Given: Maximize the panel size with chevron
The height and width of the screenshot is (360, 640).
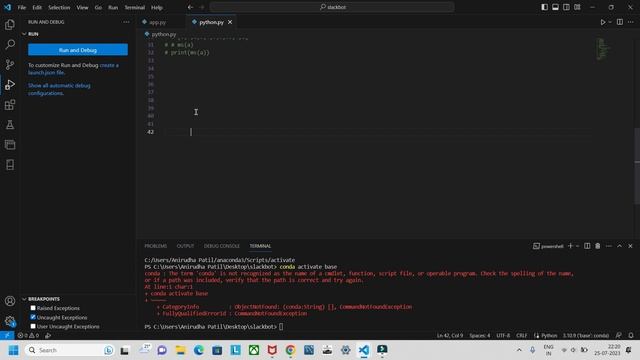Looking at the screenshot, I should (x=620, y=246).
